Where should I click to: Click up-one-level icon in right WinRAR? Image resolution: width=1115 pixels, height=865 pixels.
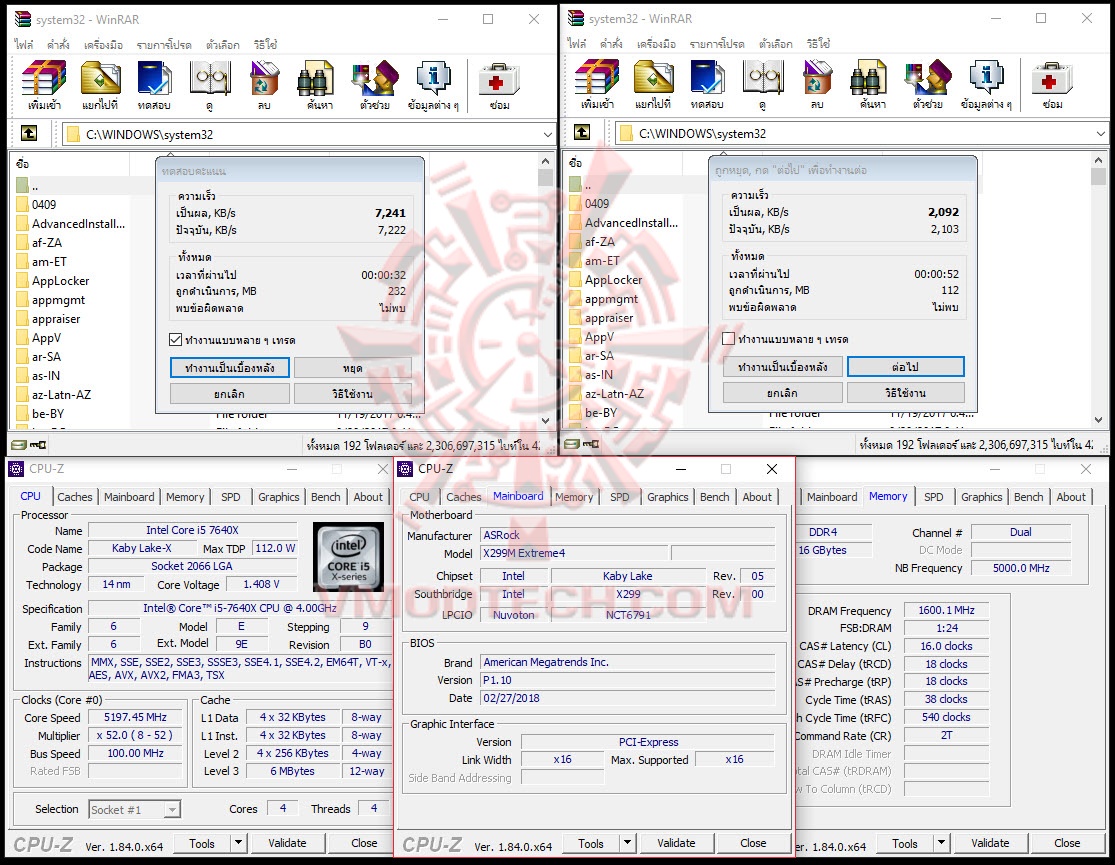tap(582, 132)
